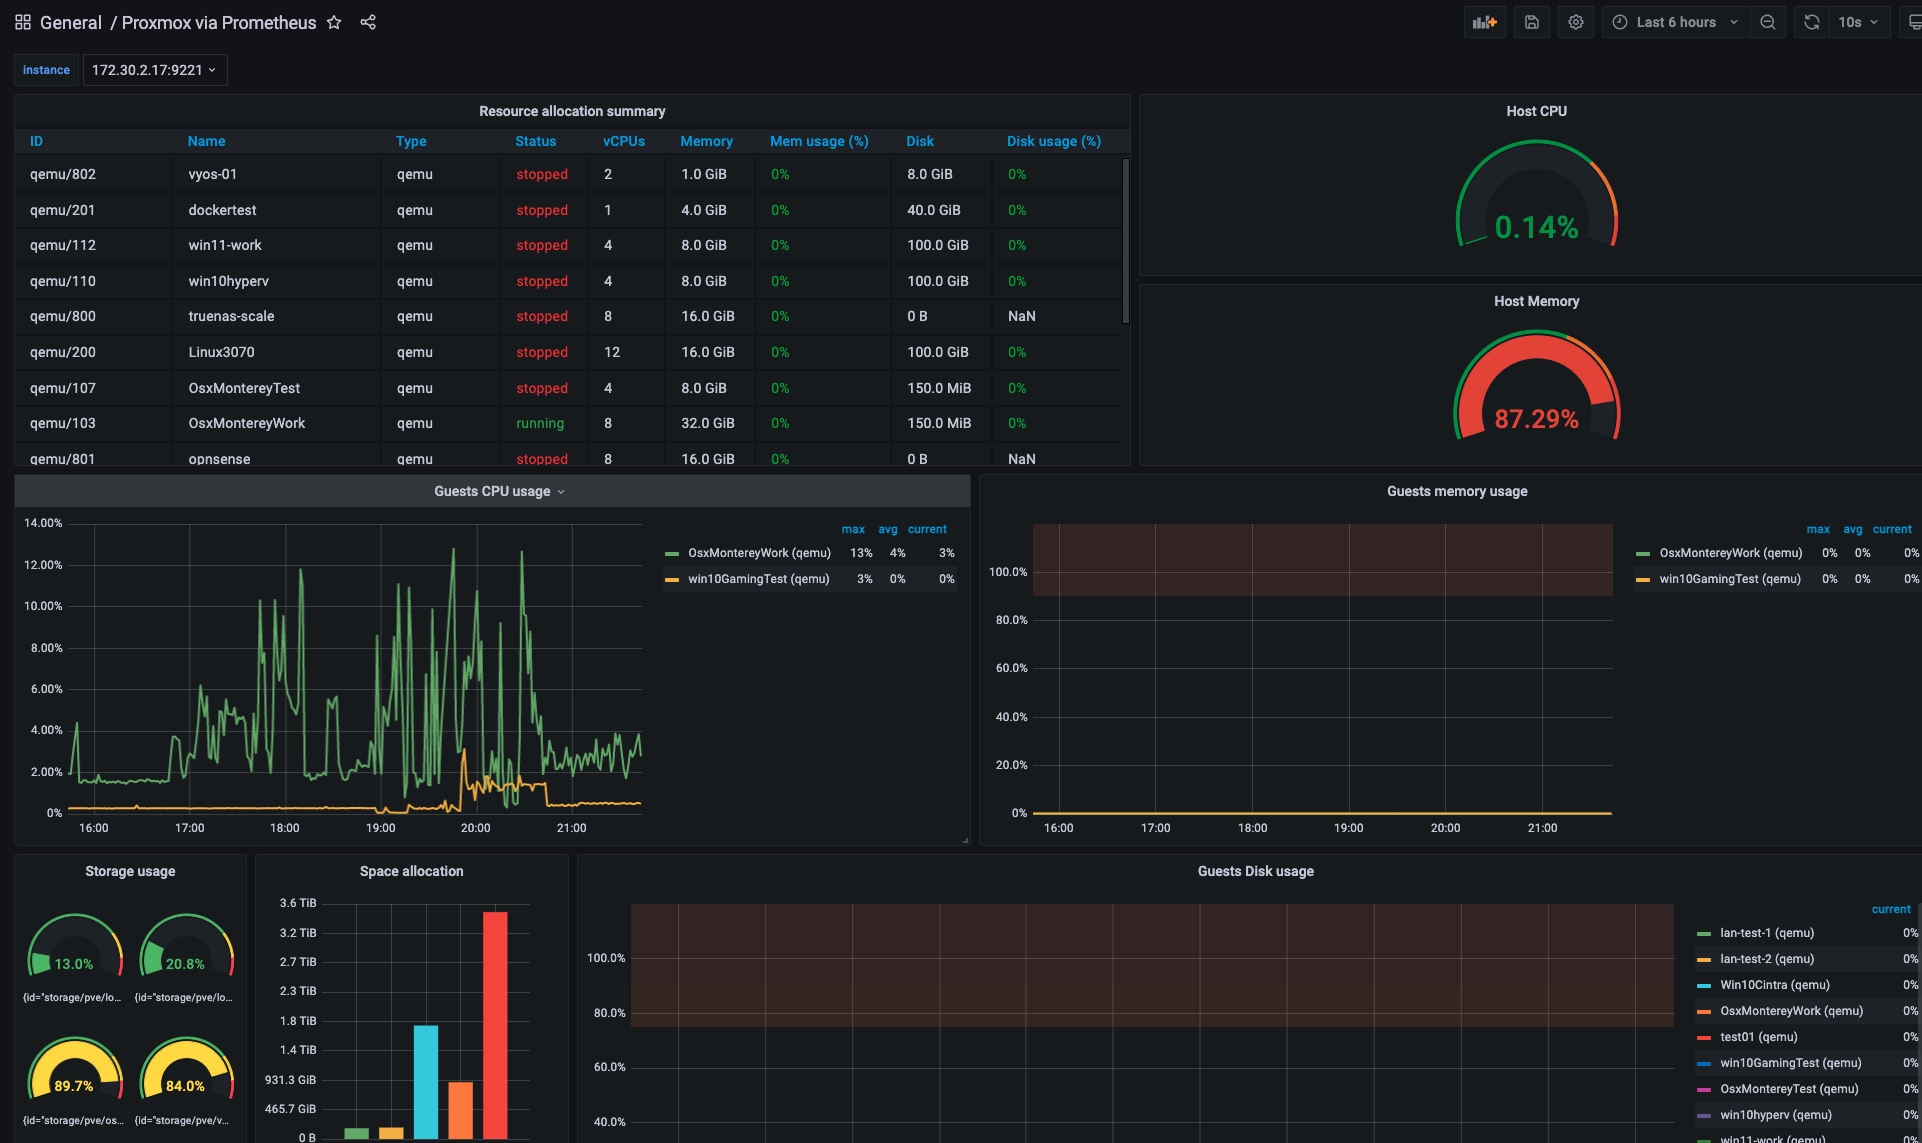Sort table by Disk usage (%) column
The width and height of the screenshot is (1922, 1143).
(x=1054, y=141)
